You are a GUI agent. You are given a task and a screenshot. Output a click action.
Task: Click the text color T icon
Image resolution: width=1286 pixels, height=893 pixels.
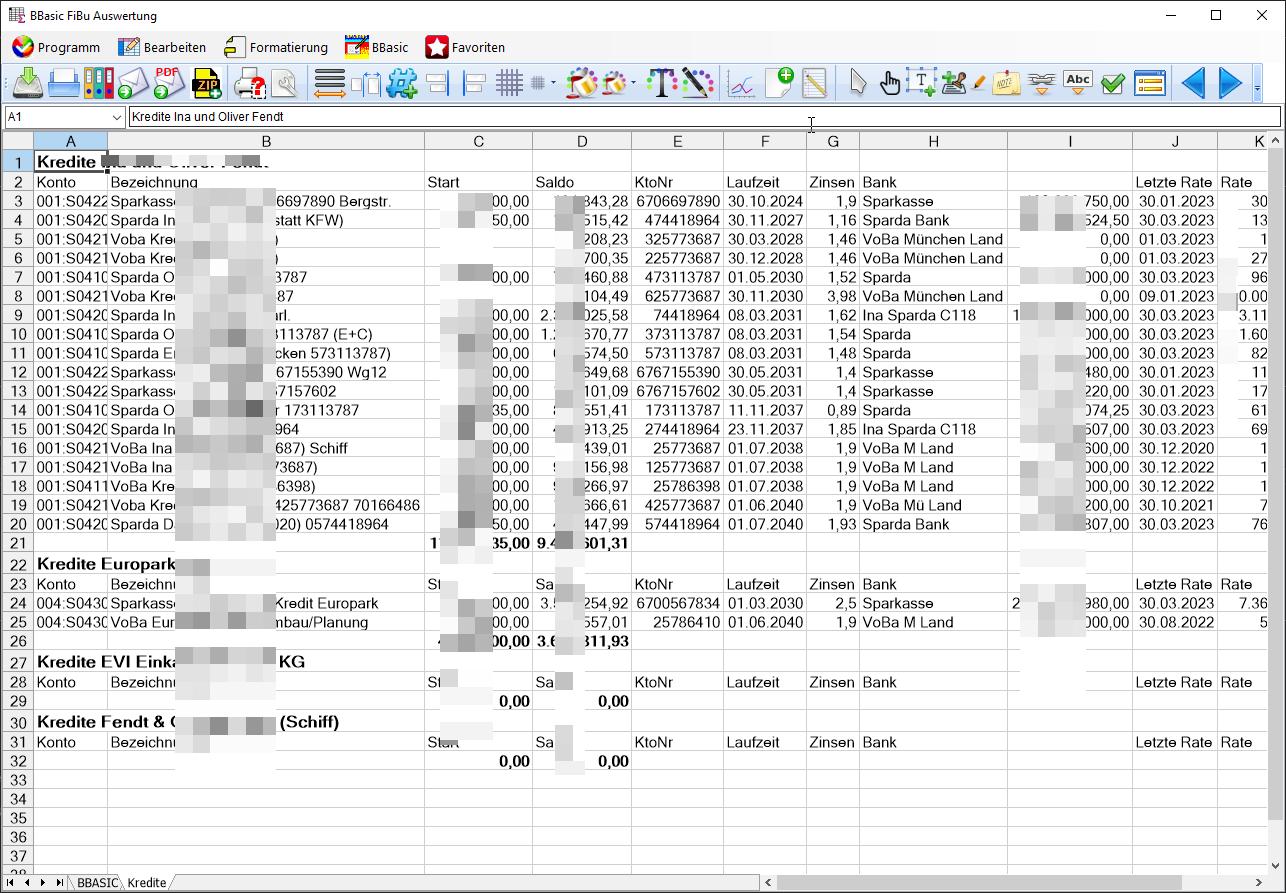pyautogui.click(x=661, y=84)
